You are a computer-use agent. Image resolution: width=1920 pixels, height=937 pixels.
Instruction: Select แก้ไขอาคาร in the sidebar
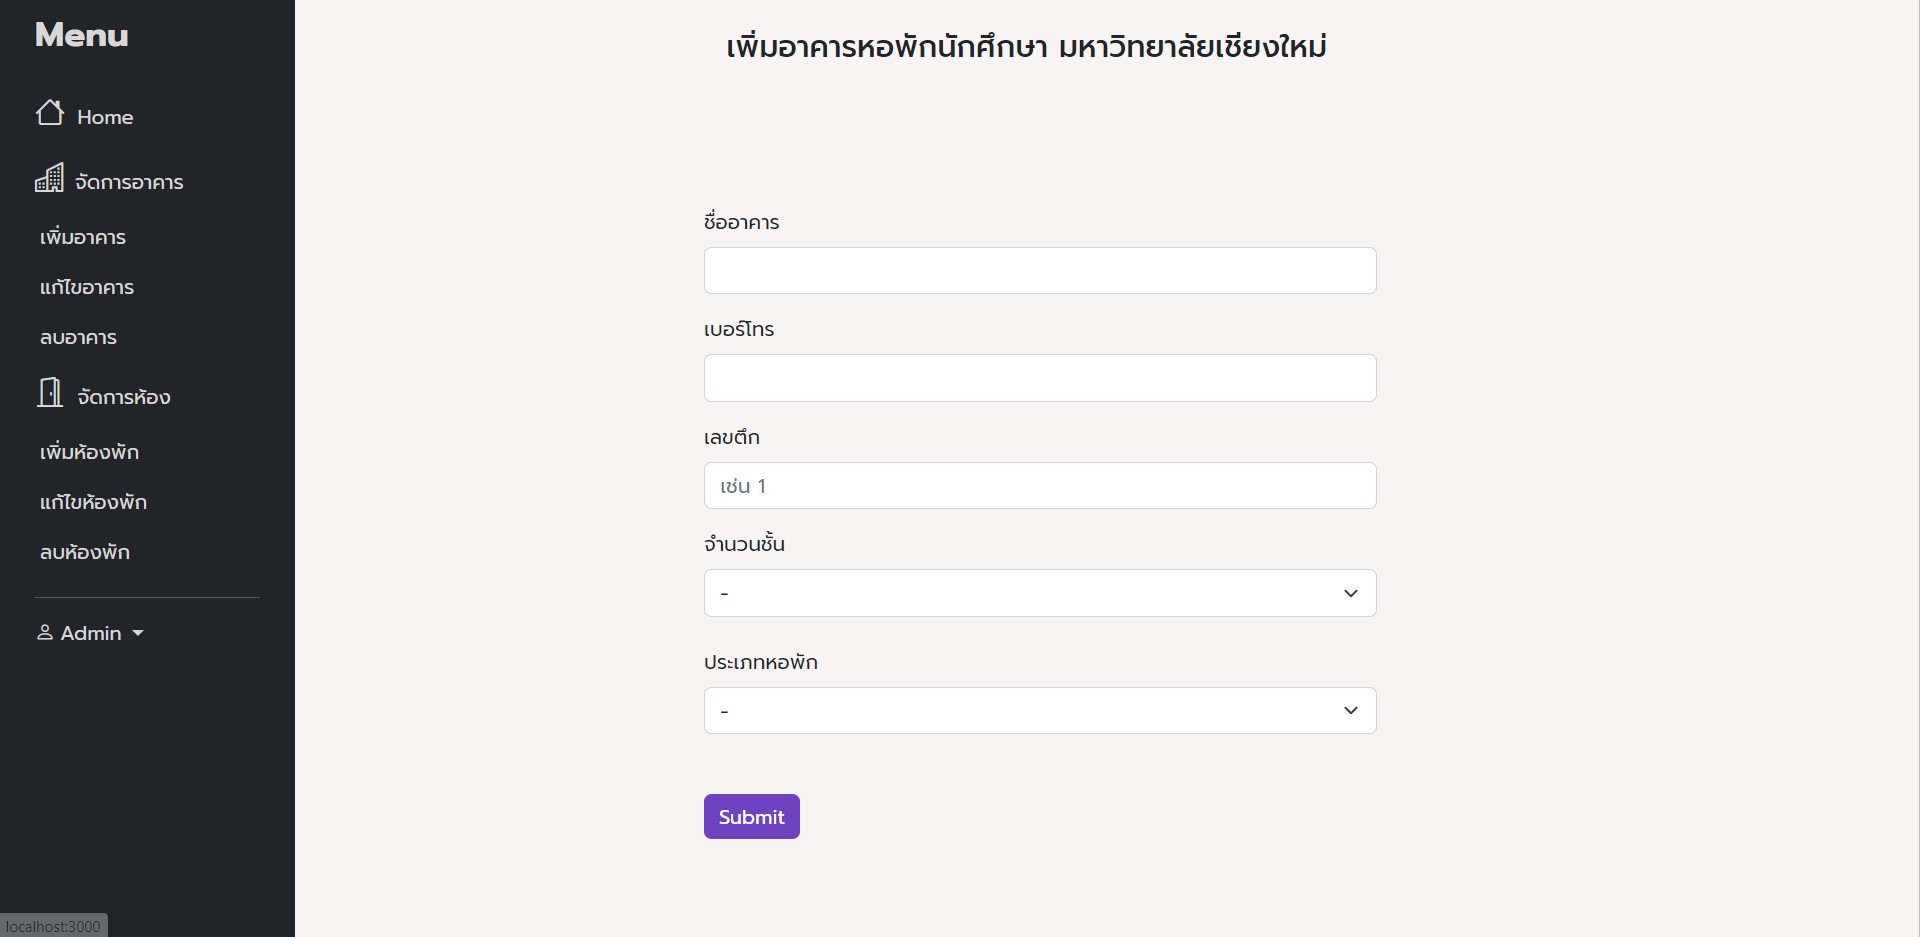coord(87,288)
